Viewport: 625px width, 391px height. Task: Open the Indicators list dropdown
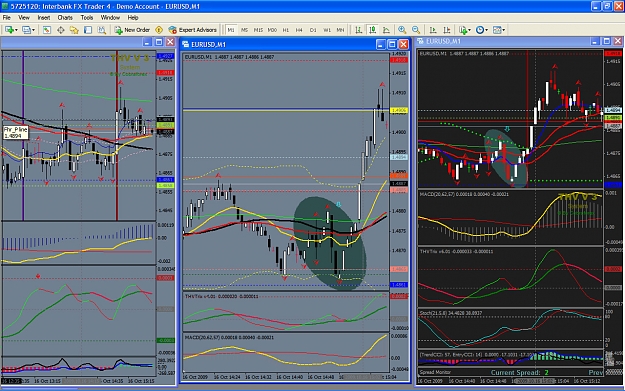pos(464,30)
